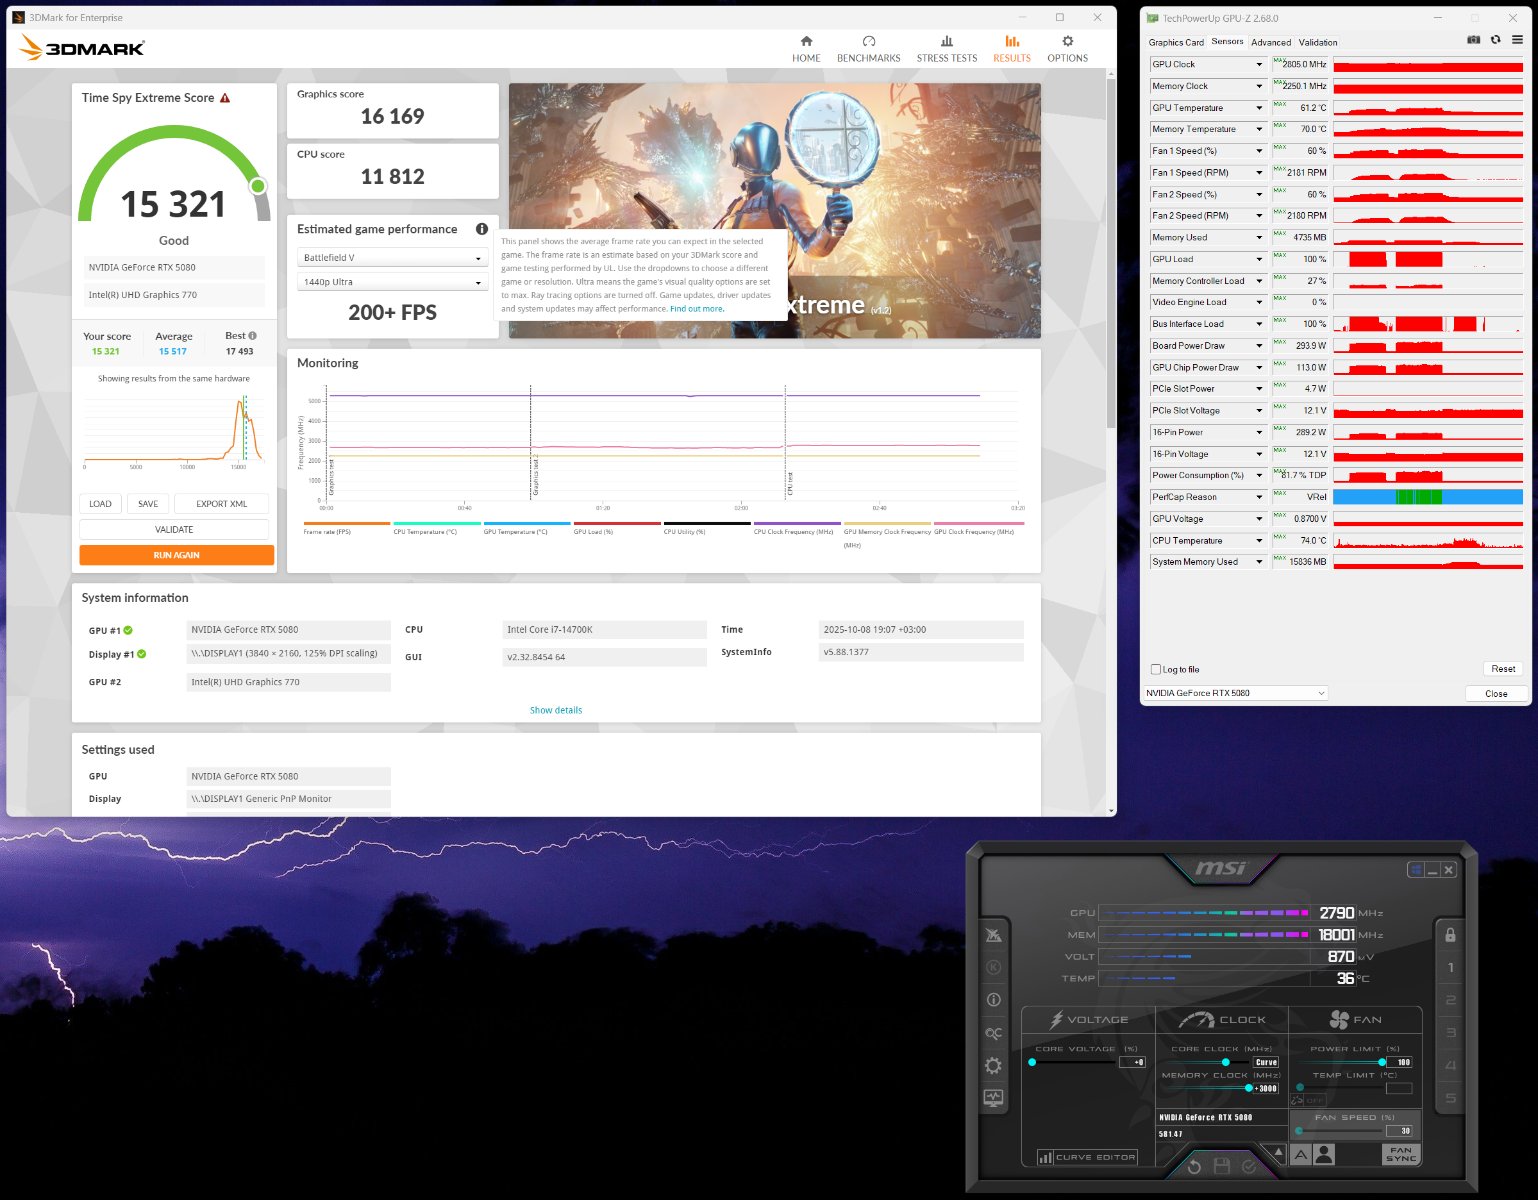Expand the Board Power Draw sensor dropdown

(x=1259, y=346)
